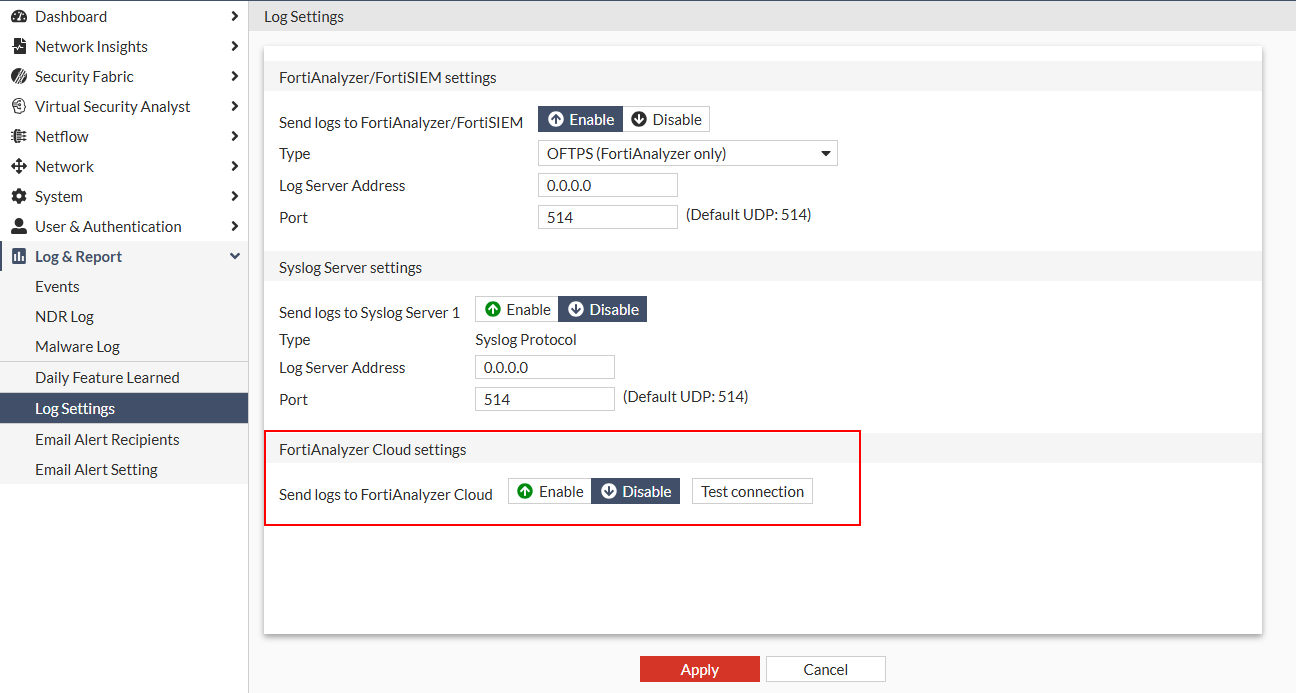
Task: Click the Test connection button
Action: tap(752, 491)
